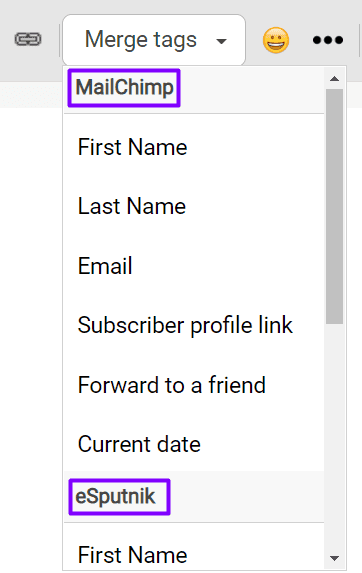Click the scrollbar down arrow

334,558
